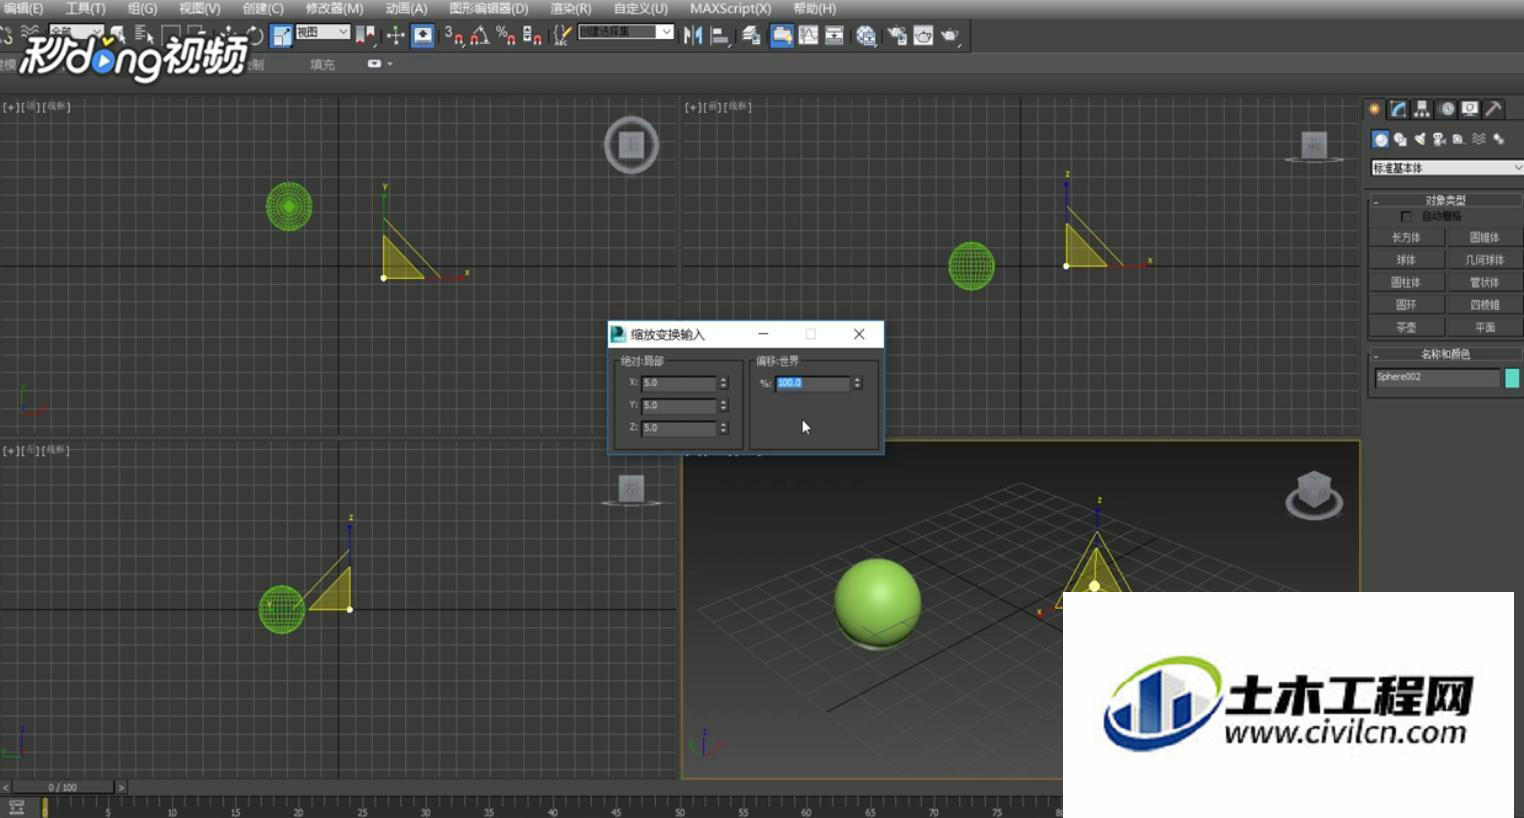Switch to the Hierarchy command panel tab

coord(1422,109)
